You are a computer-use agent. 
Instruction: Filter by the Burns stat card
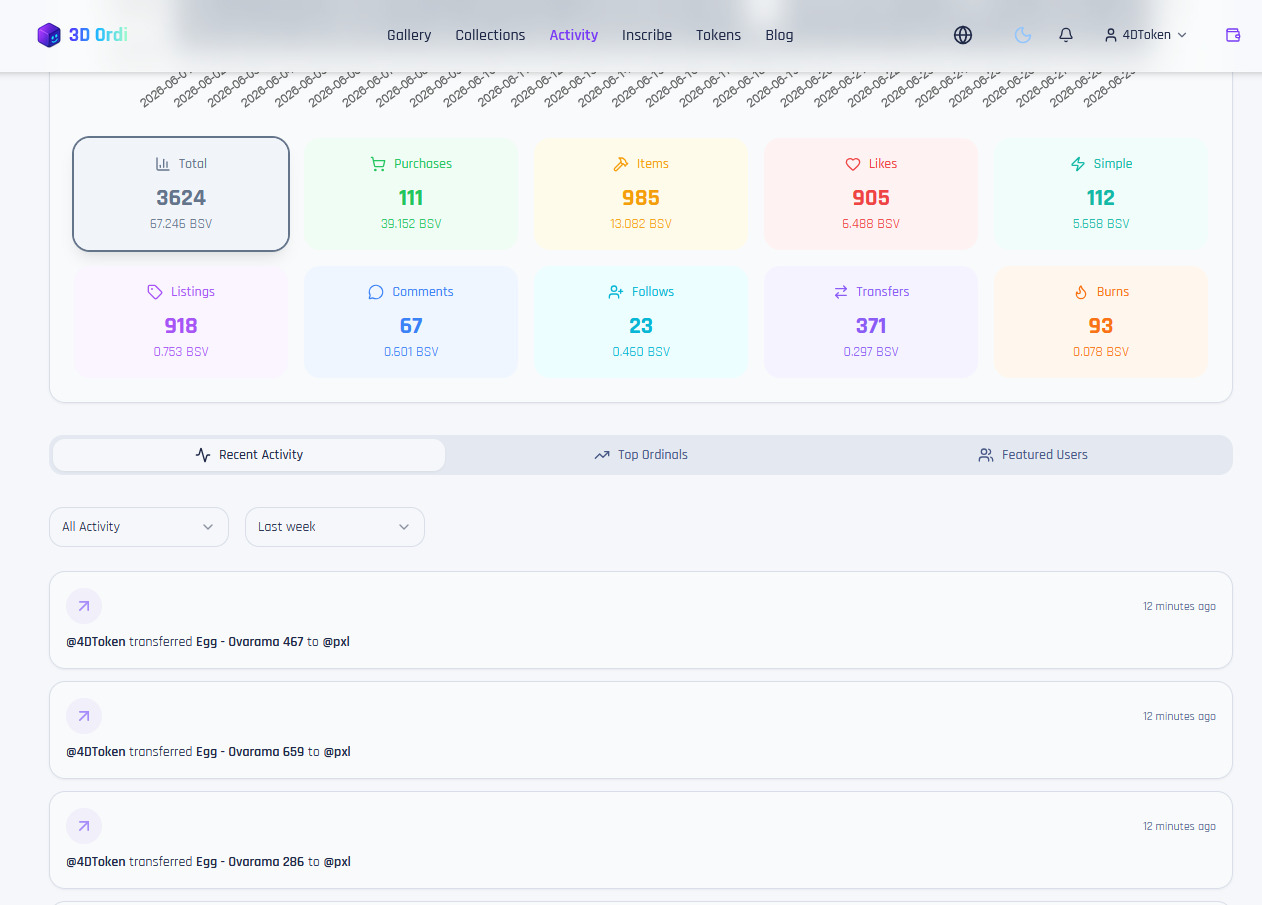(1101, 322)
